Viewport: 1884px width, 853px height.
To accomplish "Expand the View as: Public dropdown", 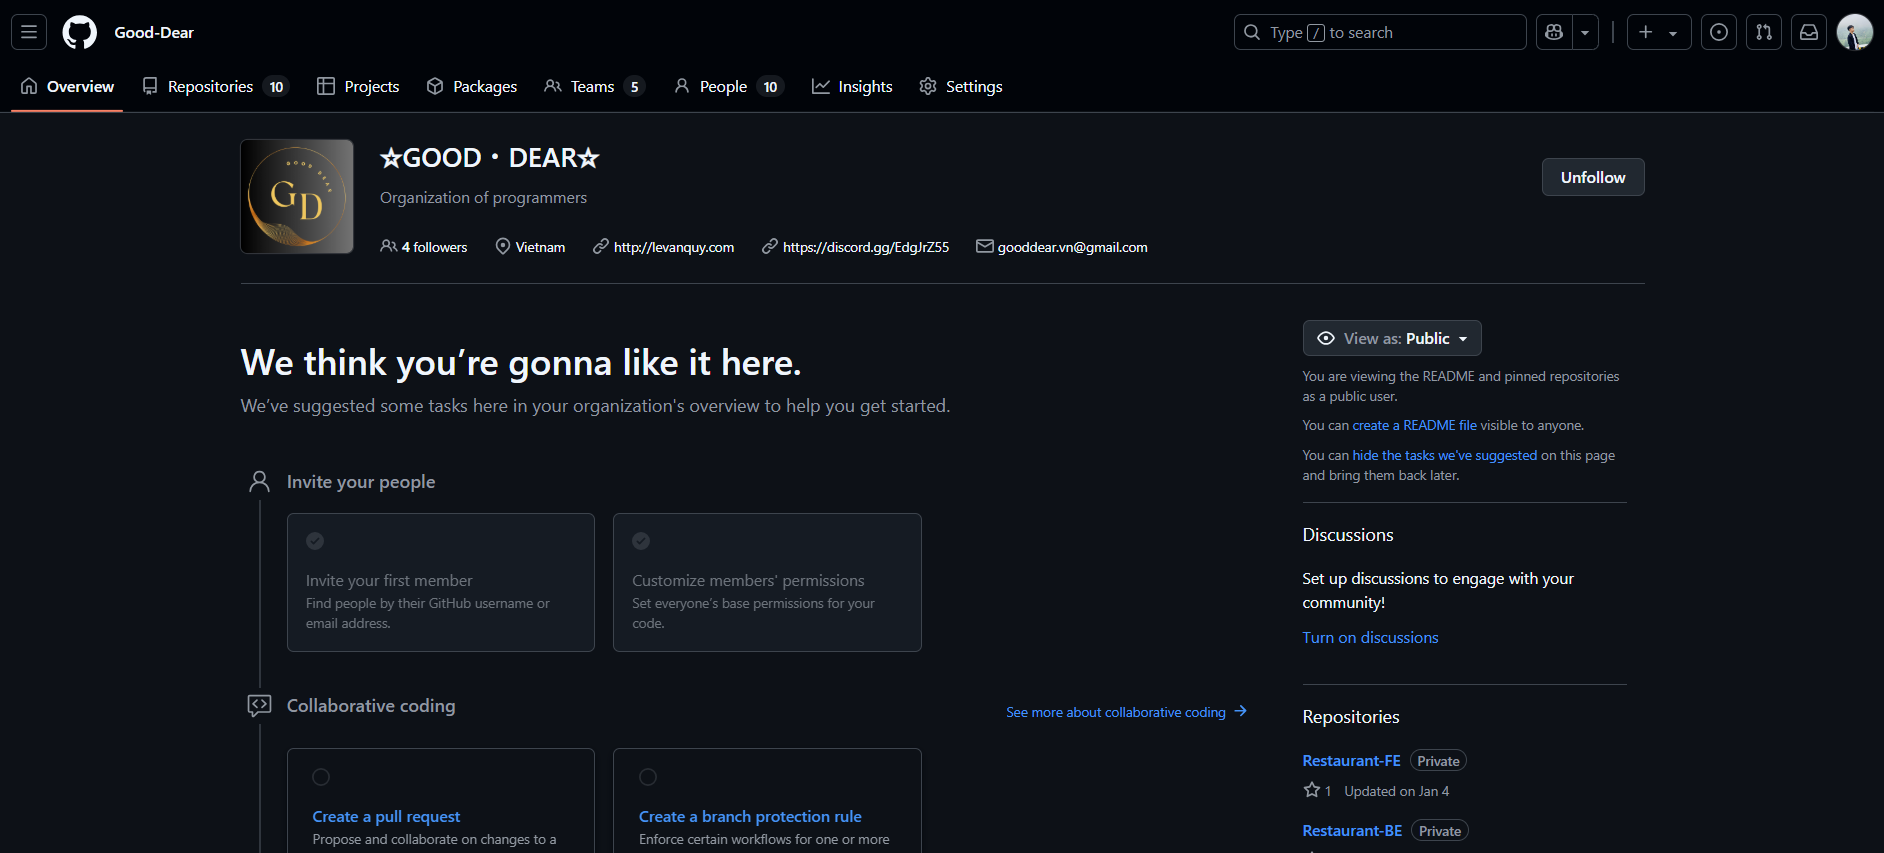I will point(1392,338).
